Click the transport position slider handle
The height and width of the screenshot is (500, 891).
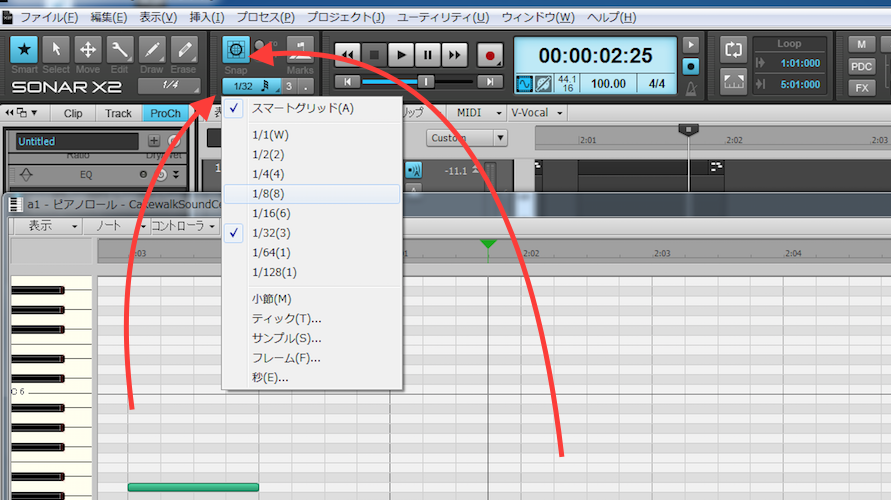pos(426,81)
